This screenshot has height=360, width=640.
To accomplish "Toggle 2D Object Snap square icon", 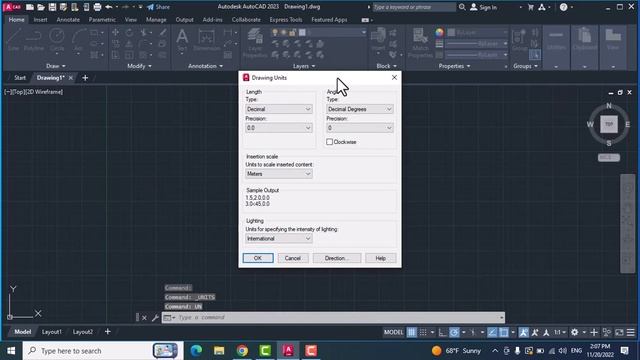I will pyautogui.click(x=504, y=332).
